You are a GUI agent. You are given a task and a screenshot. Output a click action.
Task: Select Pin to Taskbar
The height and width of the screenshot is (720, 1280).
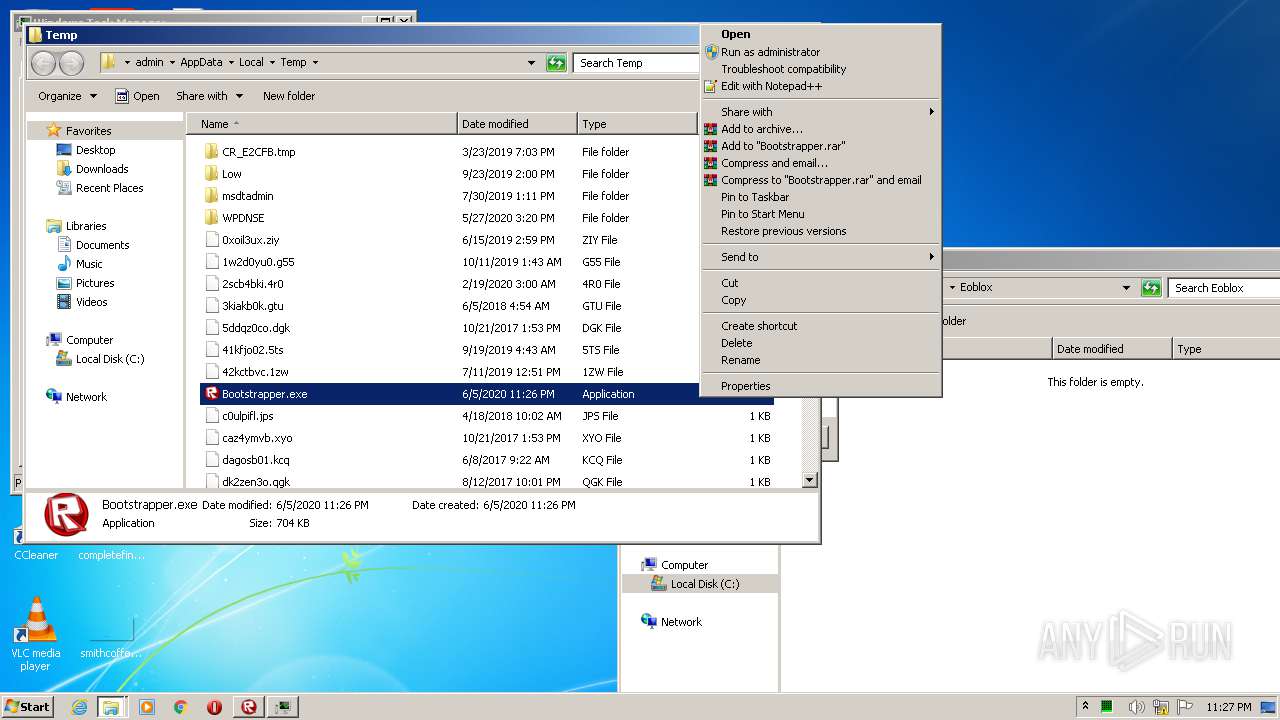pos(755,197)
